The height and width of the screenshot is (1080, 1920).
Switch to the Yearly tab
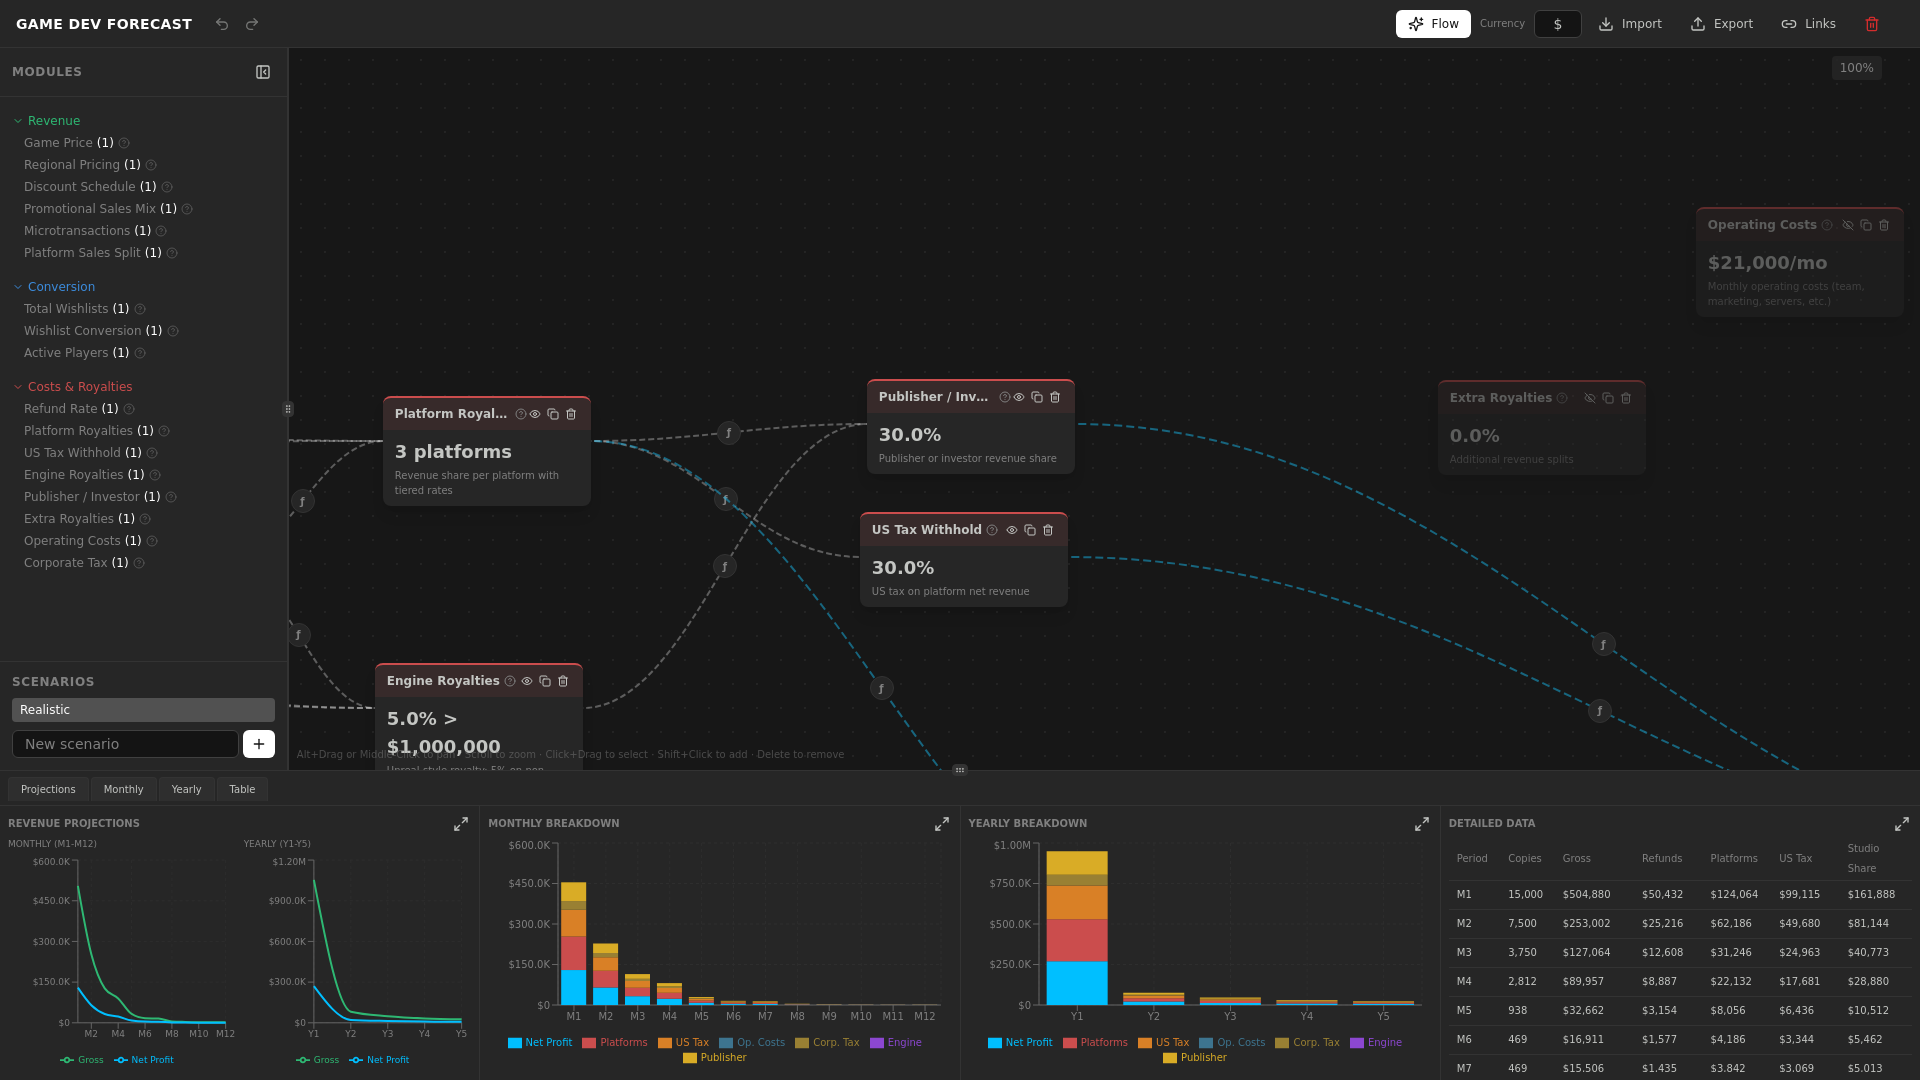click(186, 789)
